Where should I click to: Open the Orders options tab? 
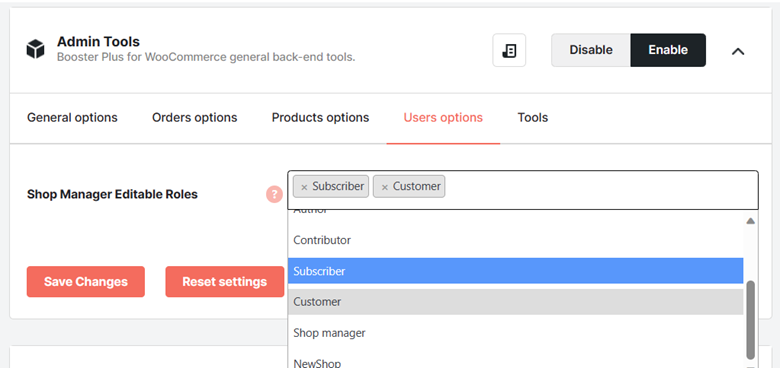point(195,118)
